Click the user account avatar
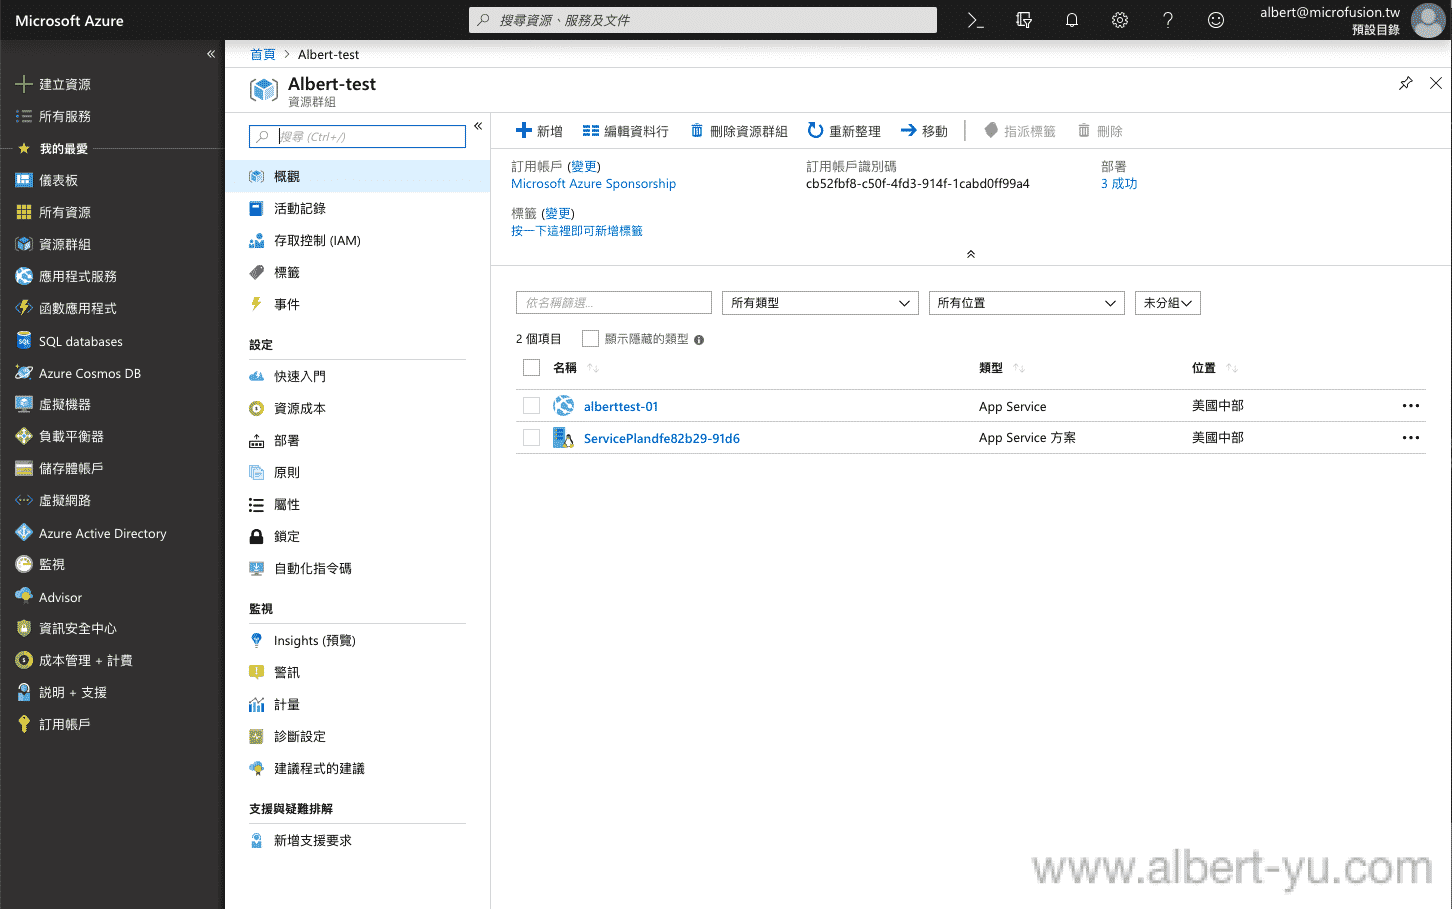Screen dimensions: 1452x909 1428,20
